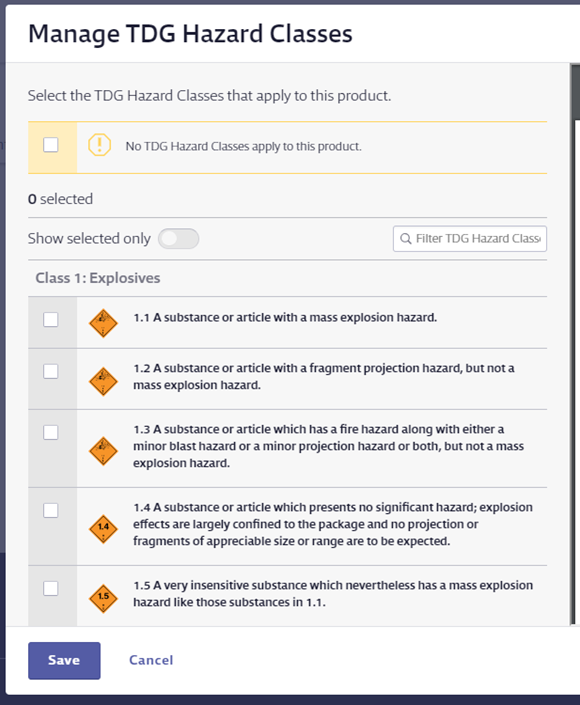Cancel the hazard classes dialog
The height and width of the screenshot is (705, 580).
pyautogui.click(x=151, y=660)
